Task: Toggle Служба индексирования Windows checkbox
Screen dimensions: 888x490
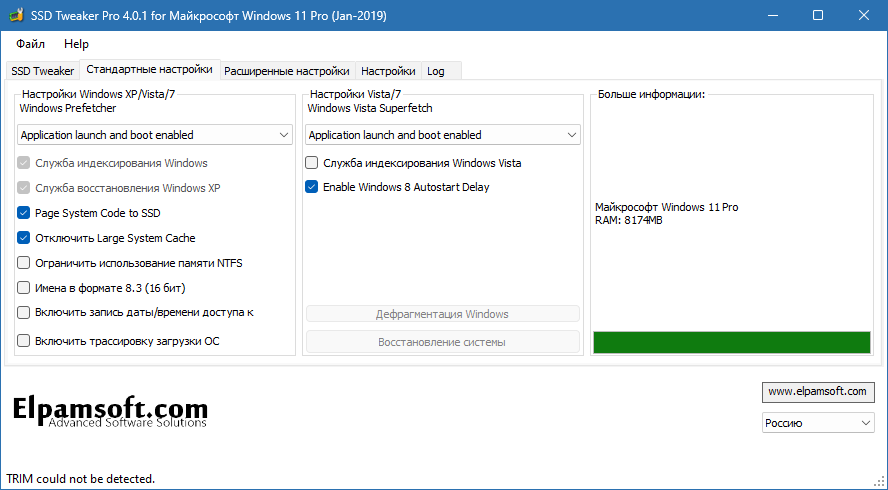Action: [23, 163]
